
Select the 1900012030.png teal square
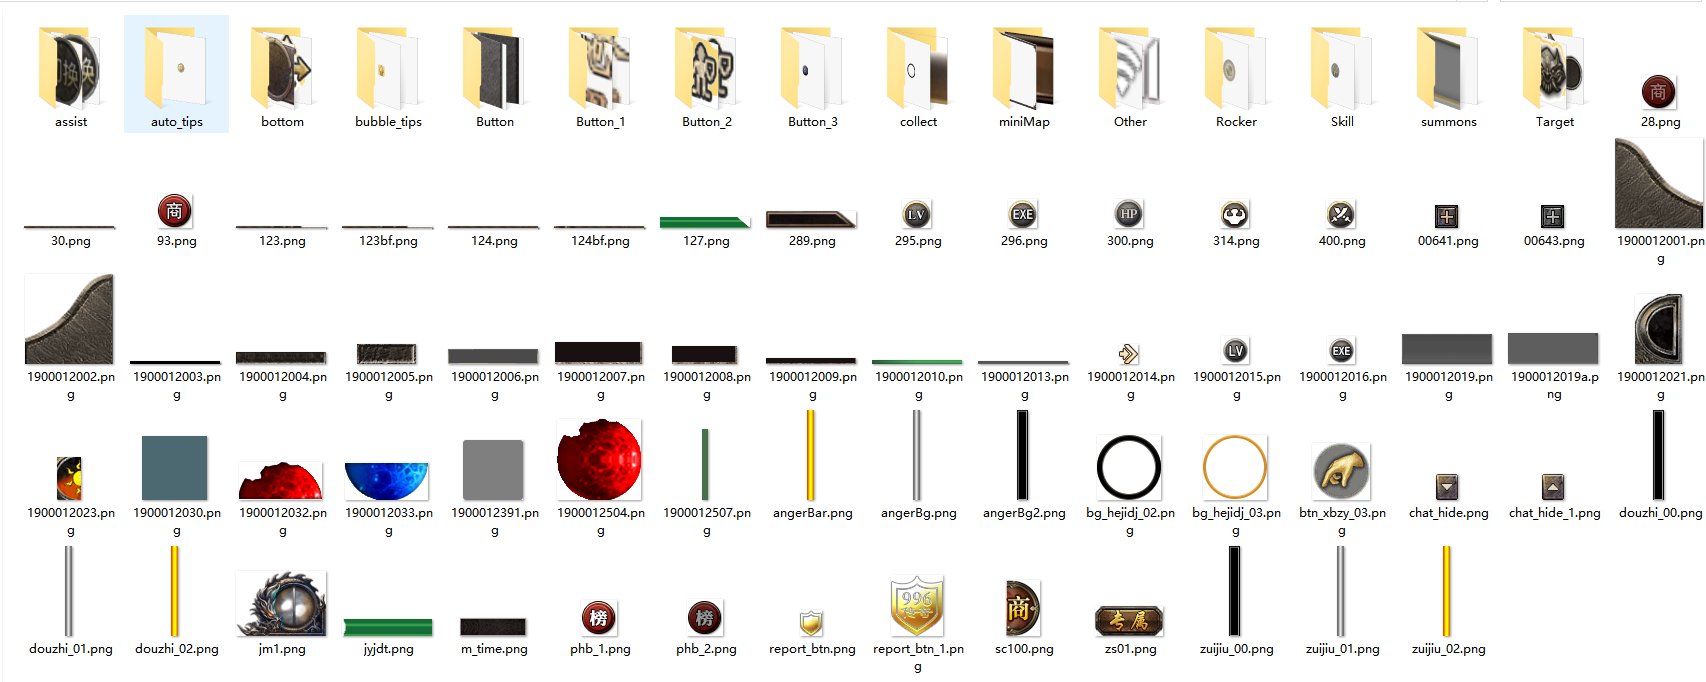(175, 468)
